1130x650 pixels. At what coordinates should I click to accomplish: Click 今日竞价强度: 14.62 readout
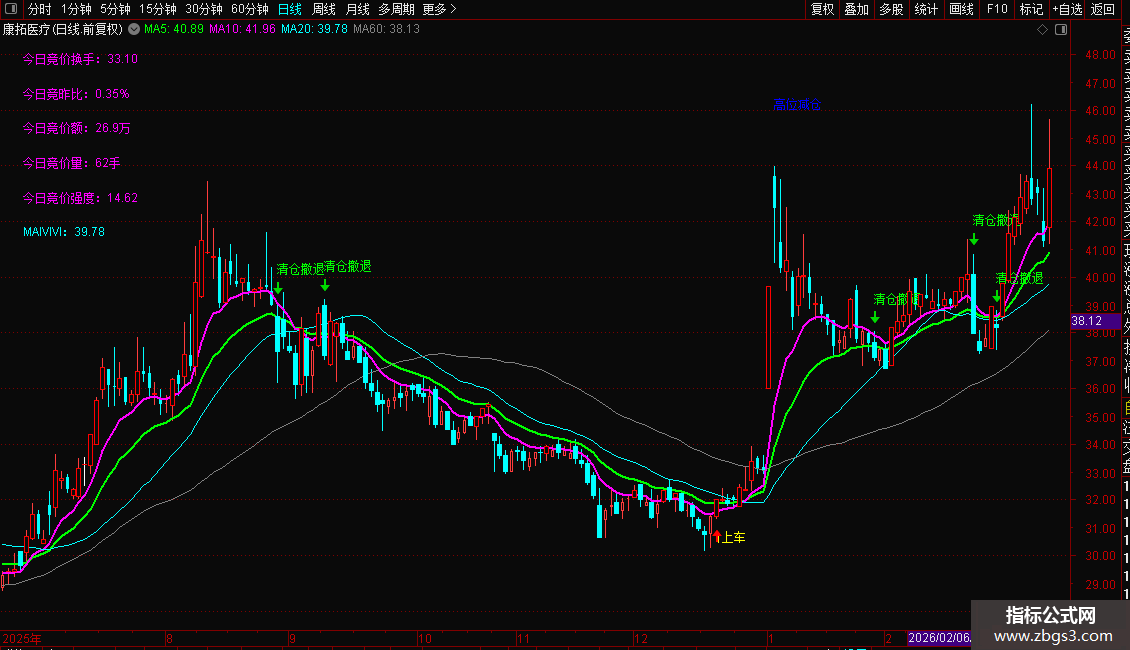80,198
